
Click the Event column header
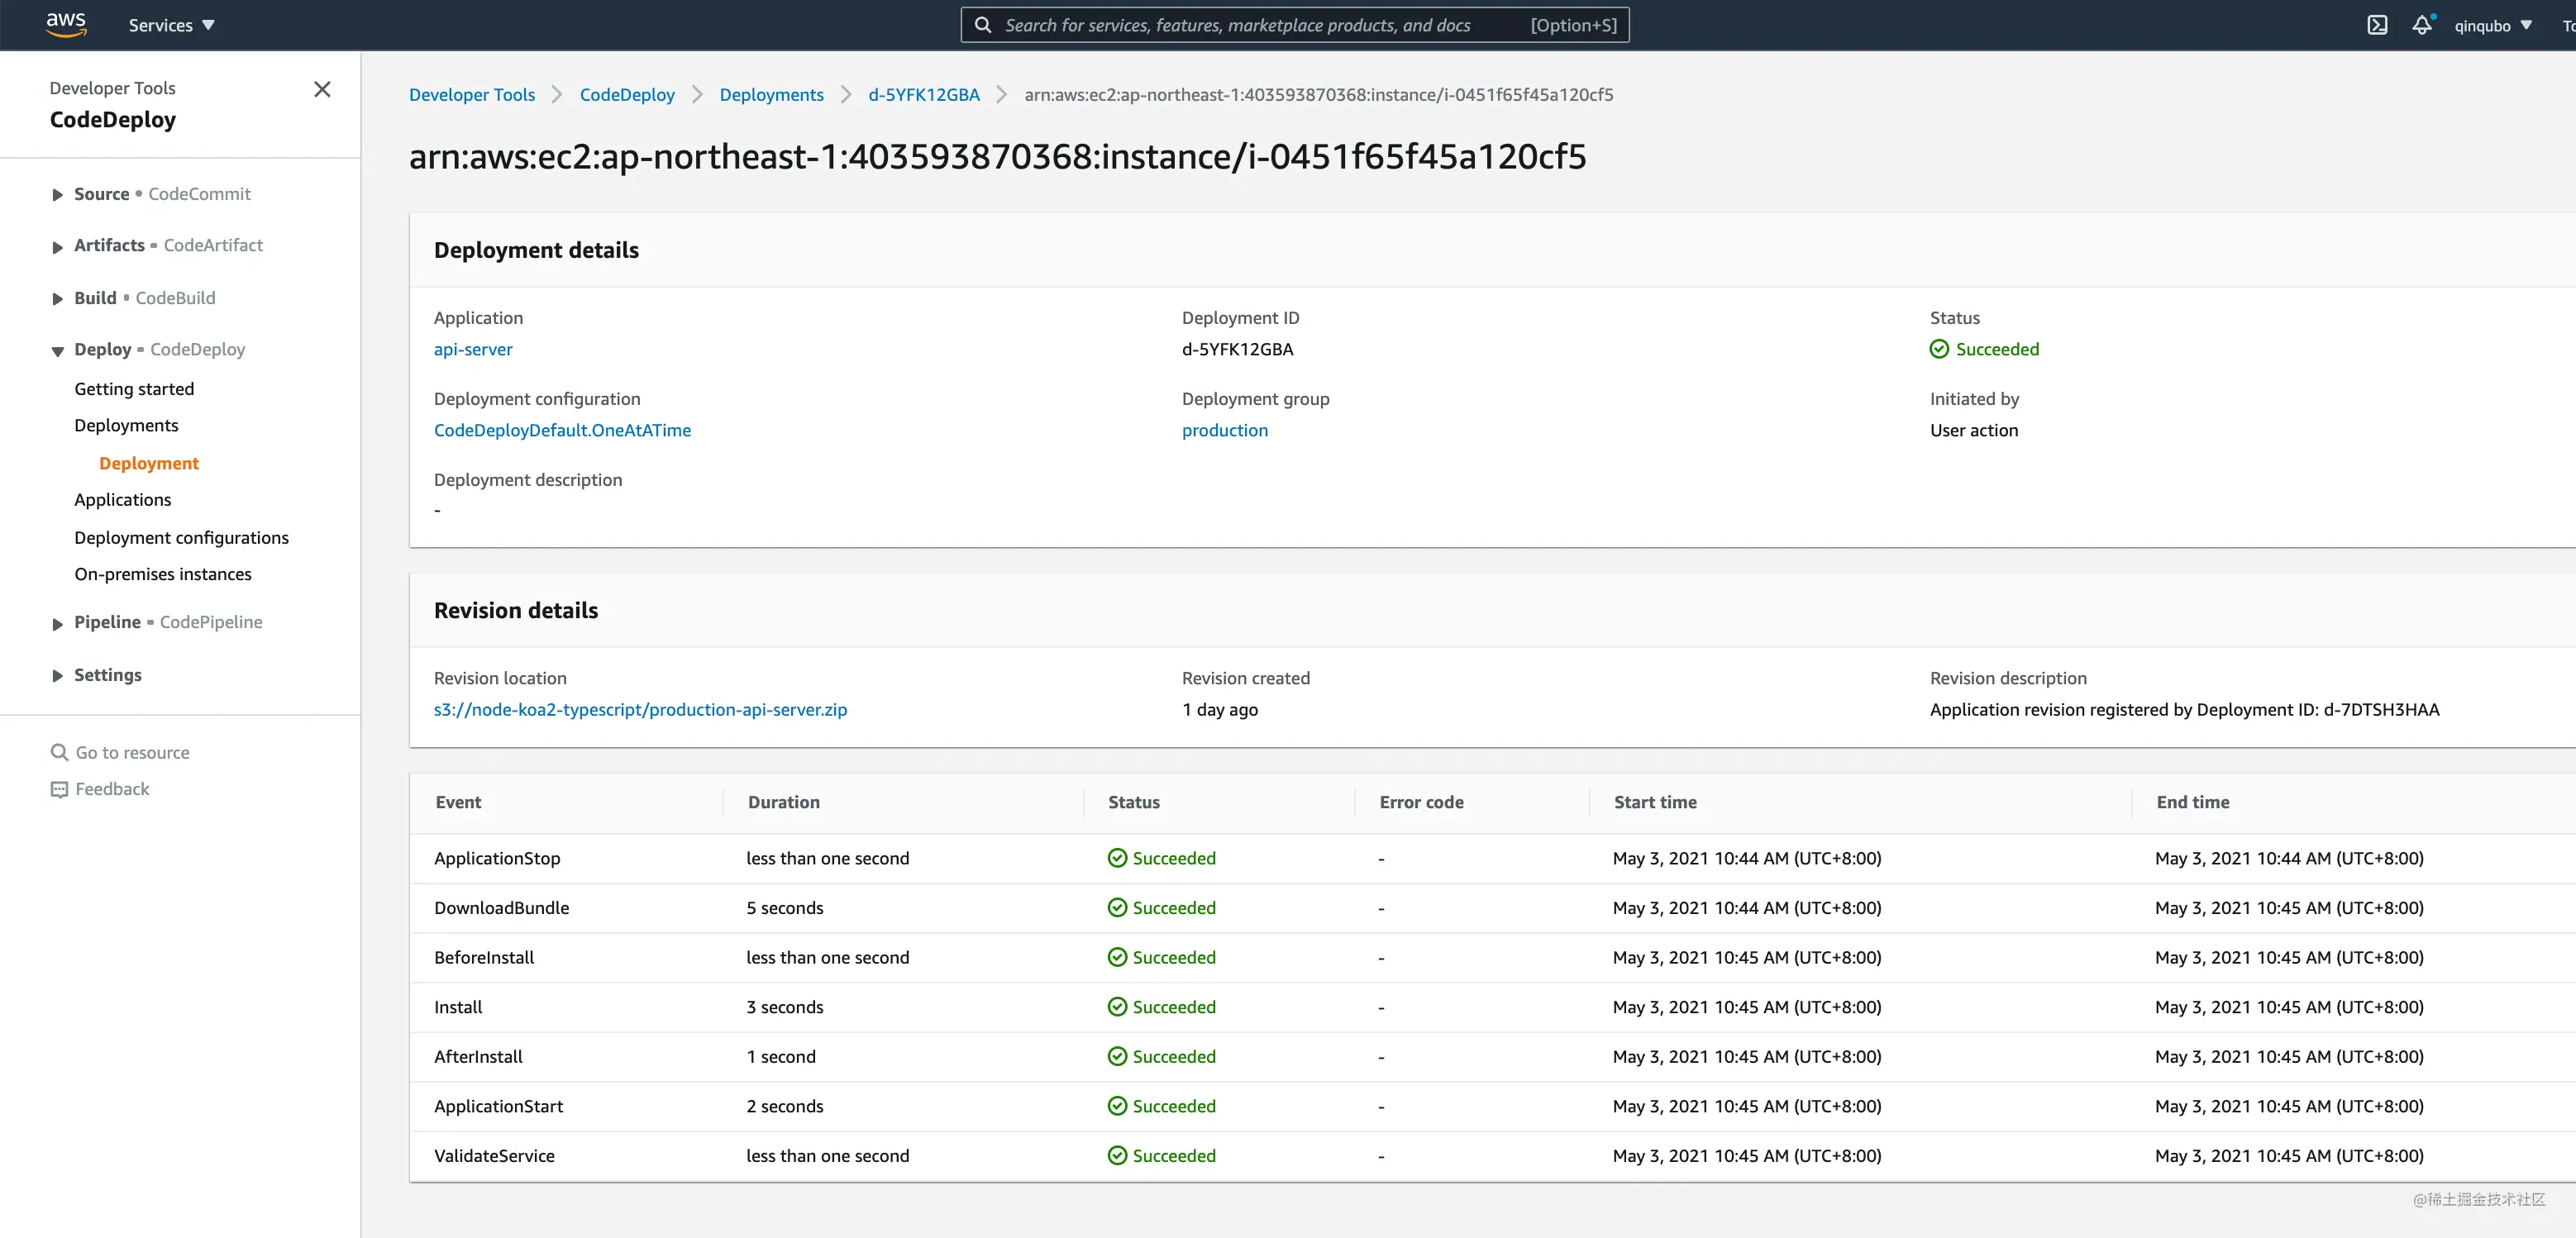click(458, 802)
